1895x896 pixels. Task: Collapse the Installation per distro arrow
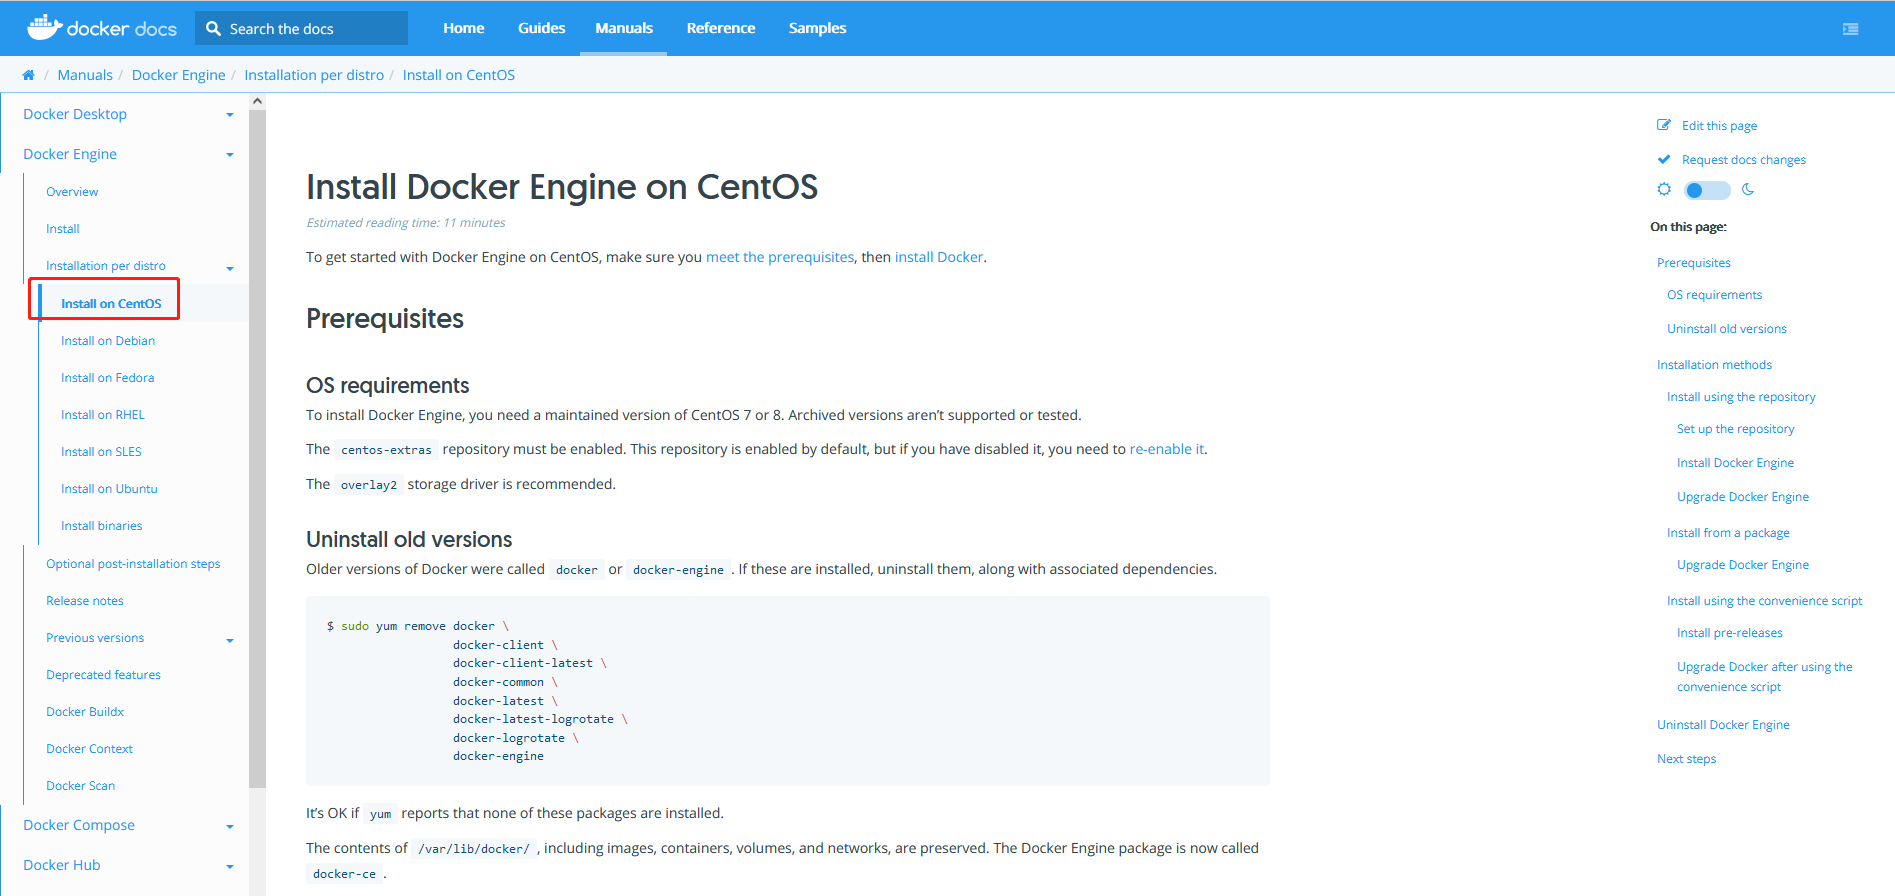tap(230, 268)
